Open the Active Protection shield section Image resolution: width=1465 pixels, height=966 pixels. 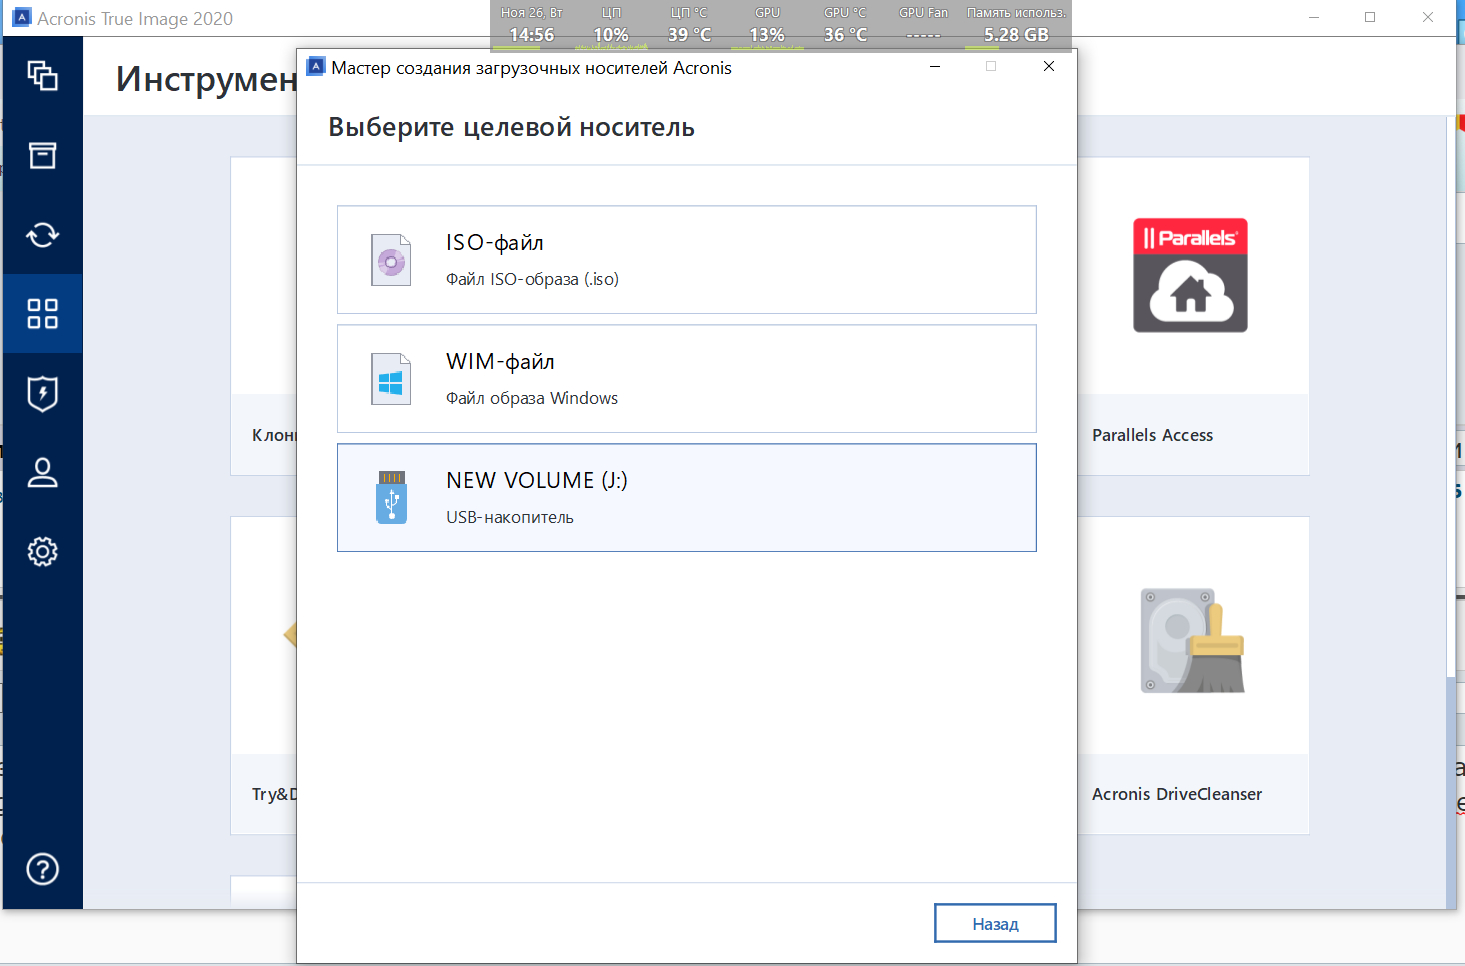pyautogui.click(x=42, y=393)
